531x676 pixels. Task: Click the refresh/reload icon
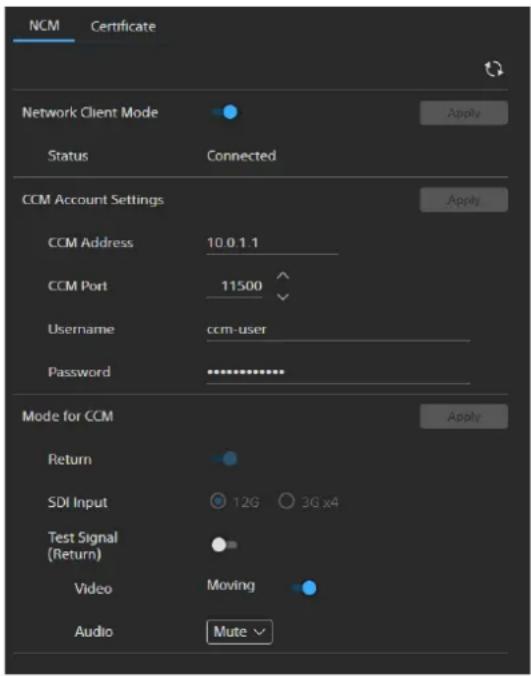pyautogui.click(x=494, y=69)
